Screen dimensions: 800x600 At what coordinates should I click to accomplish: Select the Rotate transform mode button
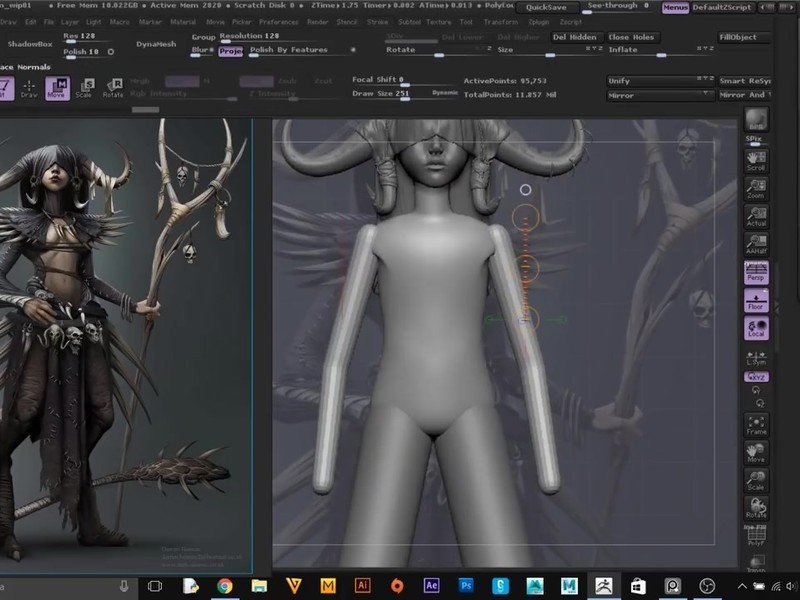pos(113,88)
